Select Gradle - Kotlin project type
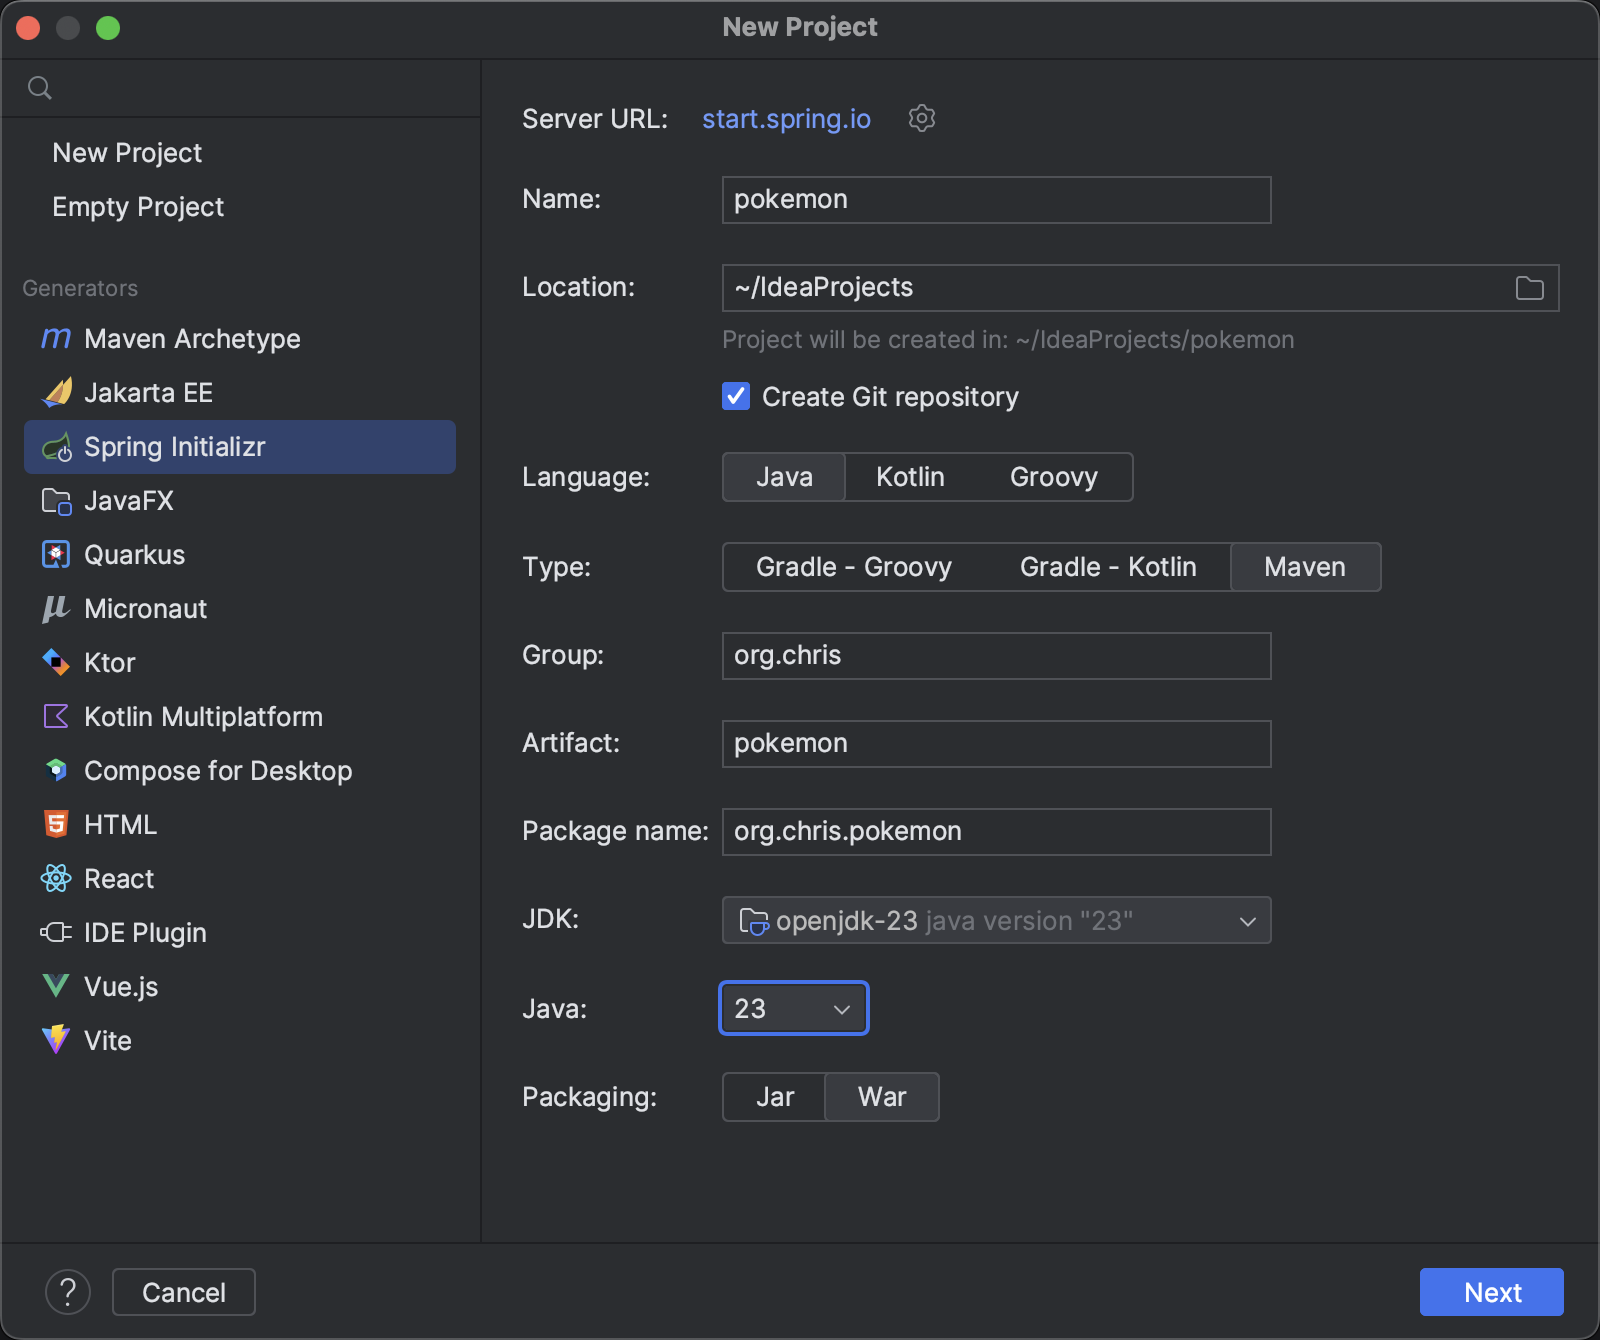1600x1340 pixels. (1107, 567)
